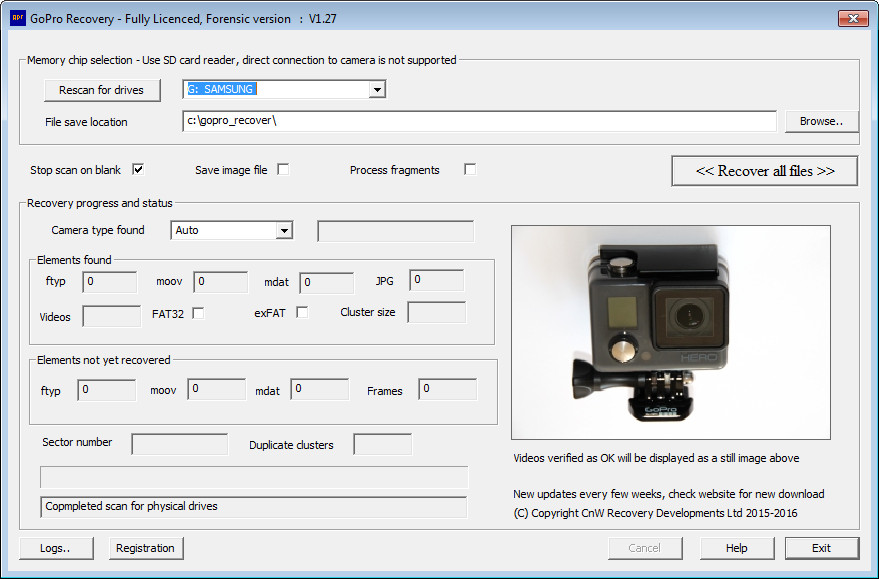Click the empty progress bar
The image size is (879, 579).
(x=254, y=477)
